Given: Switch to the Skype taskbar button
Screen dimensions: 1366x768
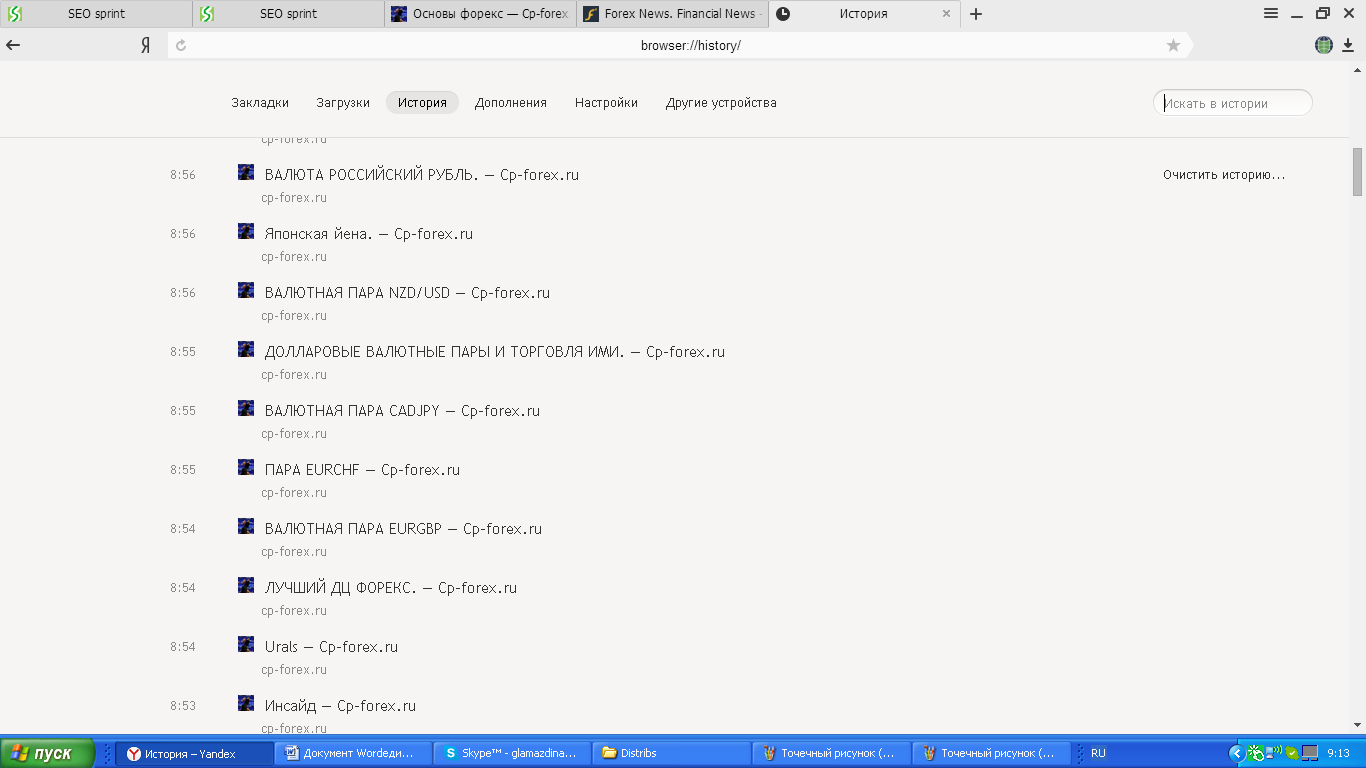Looking at the screenshot, I should coord(513,753).
